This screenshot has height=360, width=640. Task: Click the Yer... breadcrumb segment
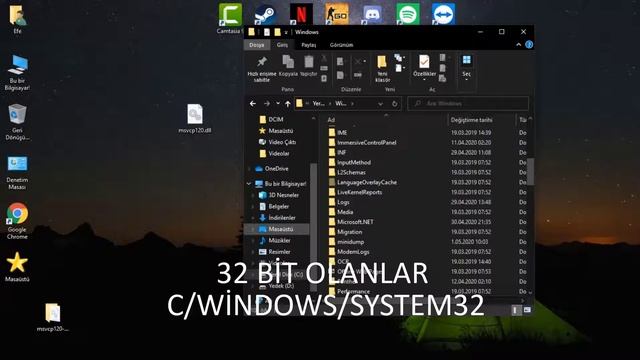[318, 104]
